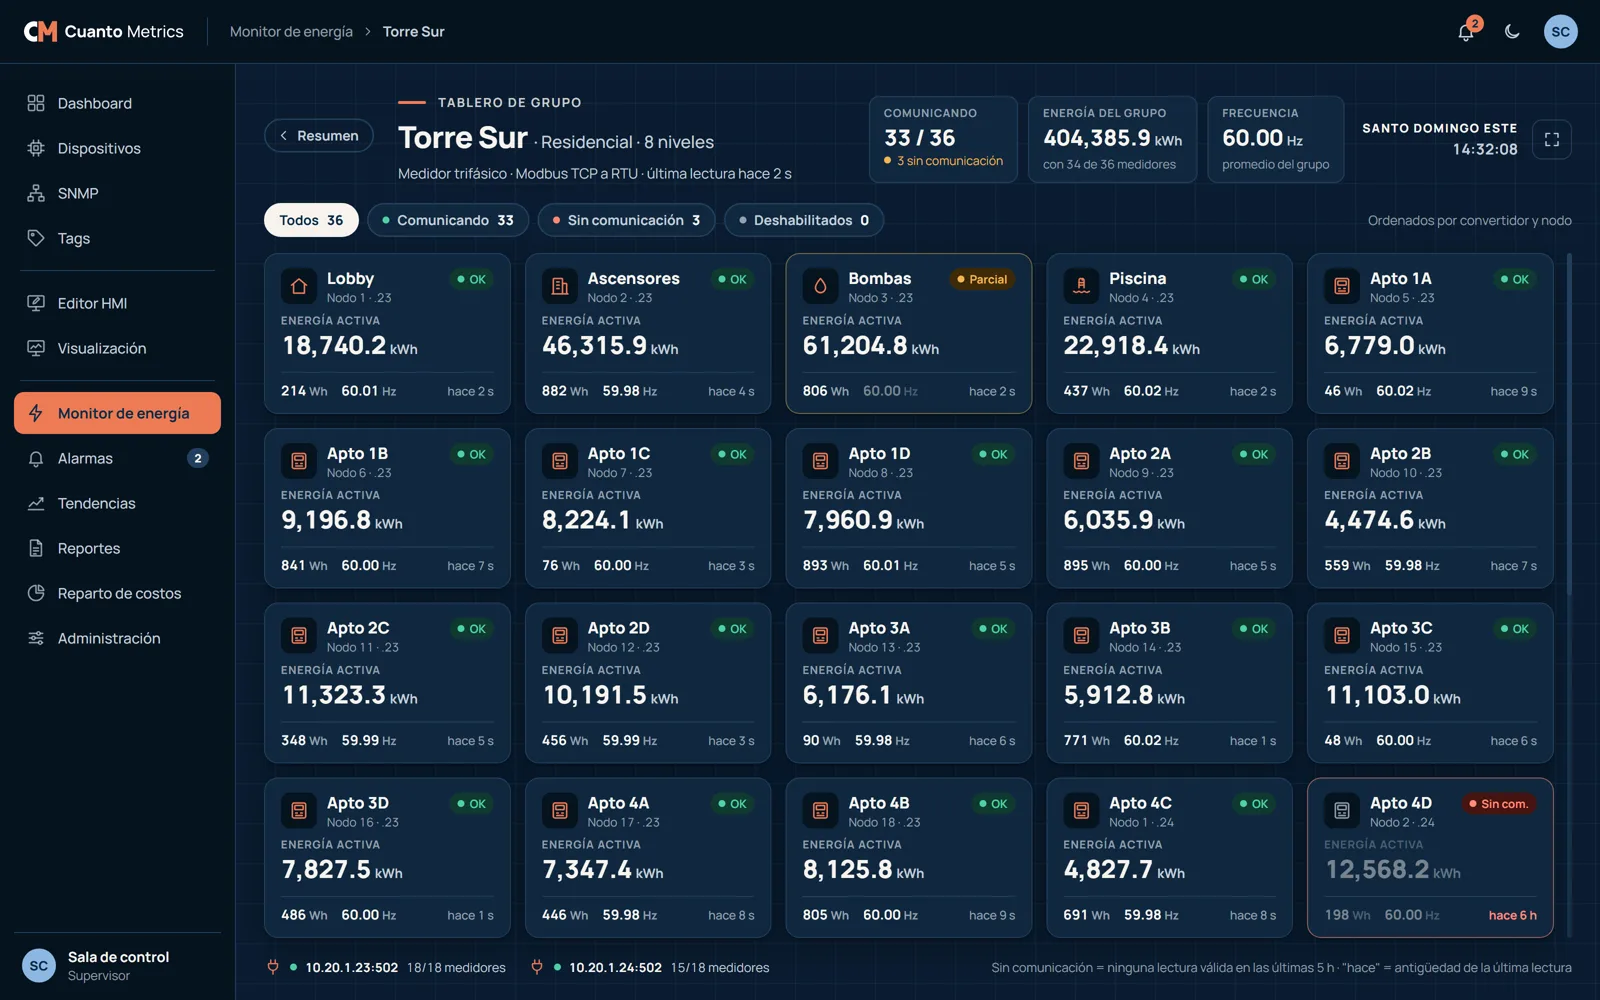Viewport: 1600px width, 1000px height.
Task: Click the Bombas water drop icon
Action: coord(820,287)
